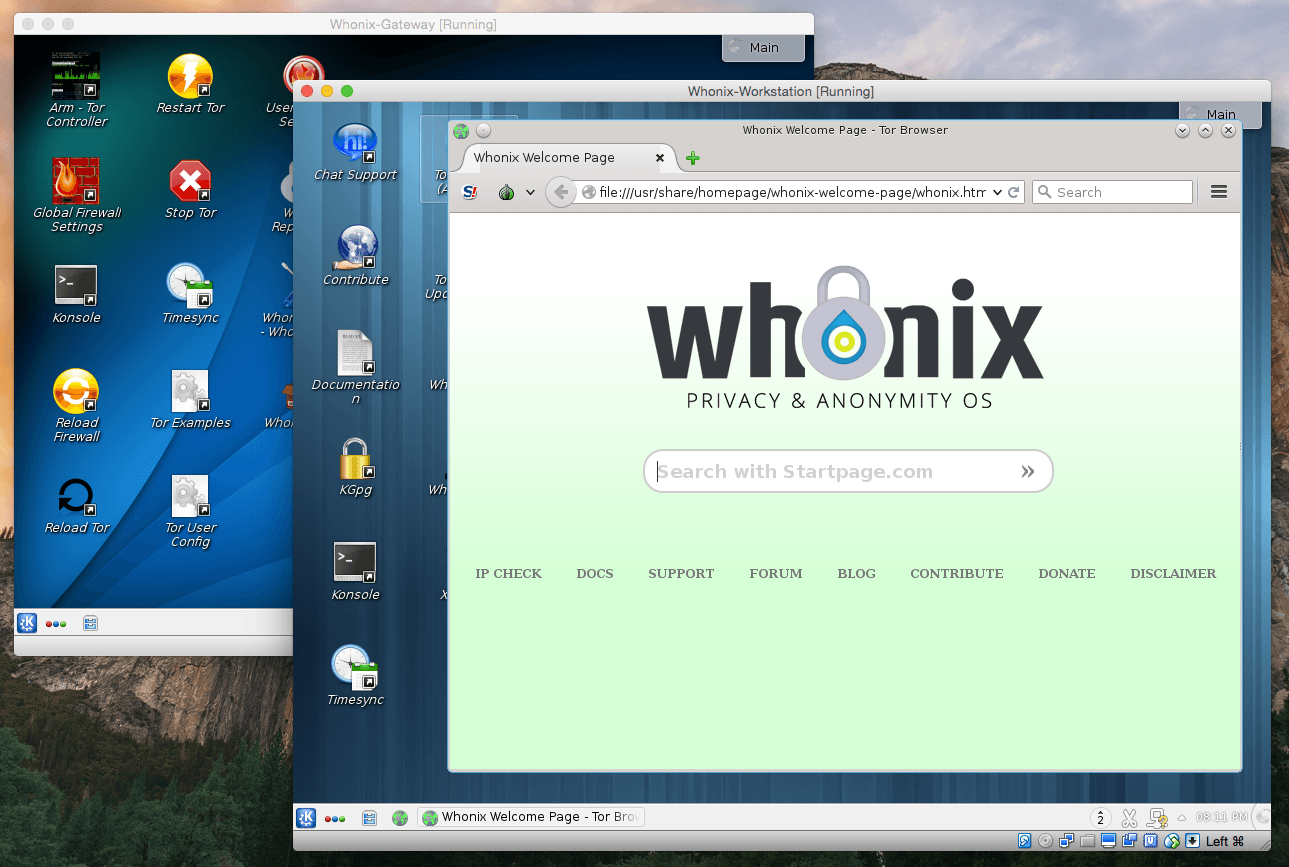Select the Reload Firewall icon

pos(75,392)
